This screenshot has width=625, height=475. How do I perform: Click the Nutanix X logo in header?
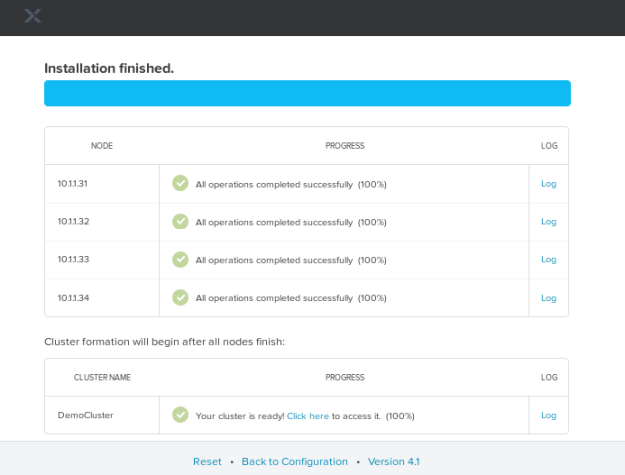[x=33, y=16]
